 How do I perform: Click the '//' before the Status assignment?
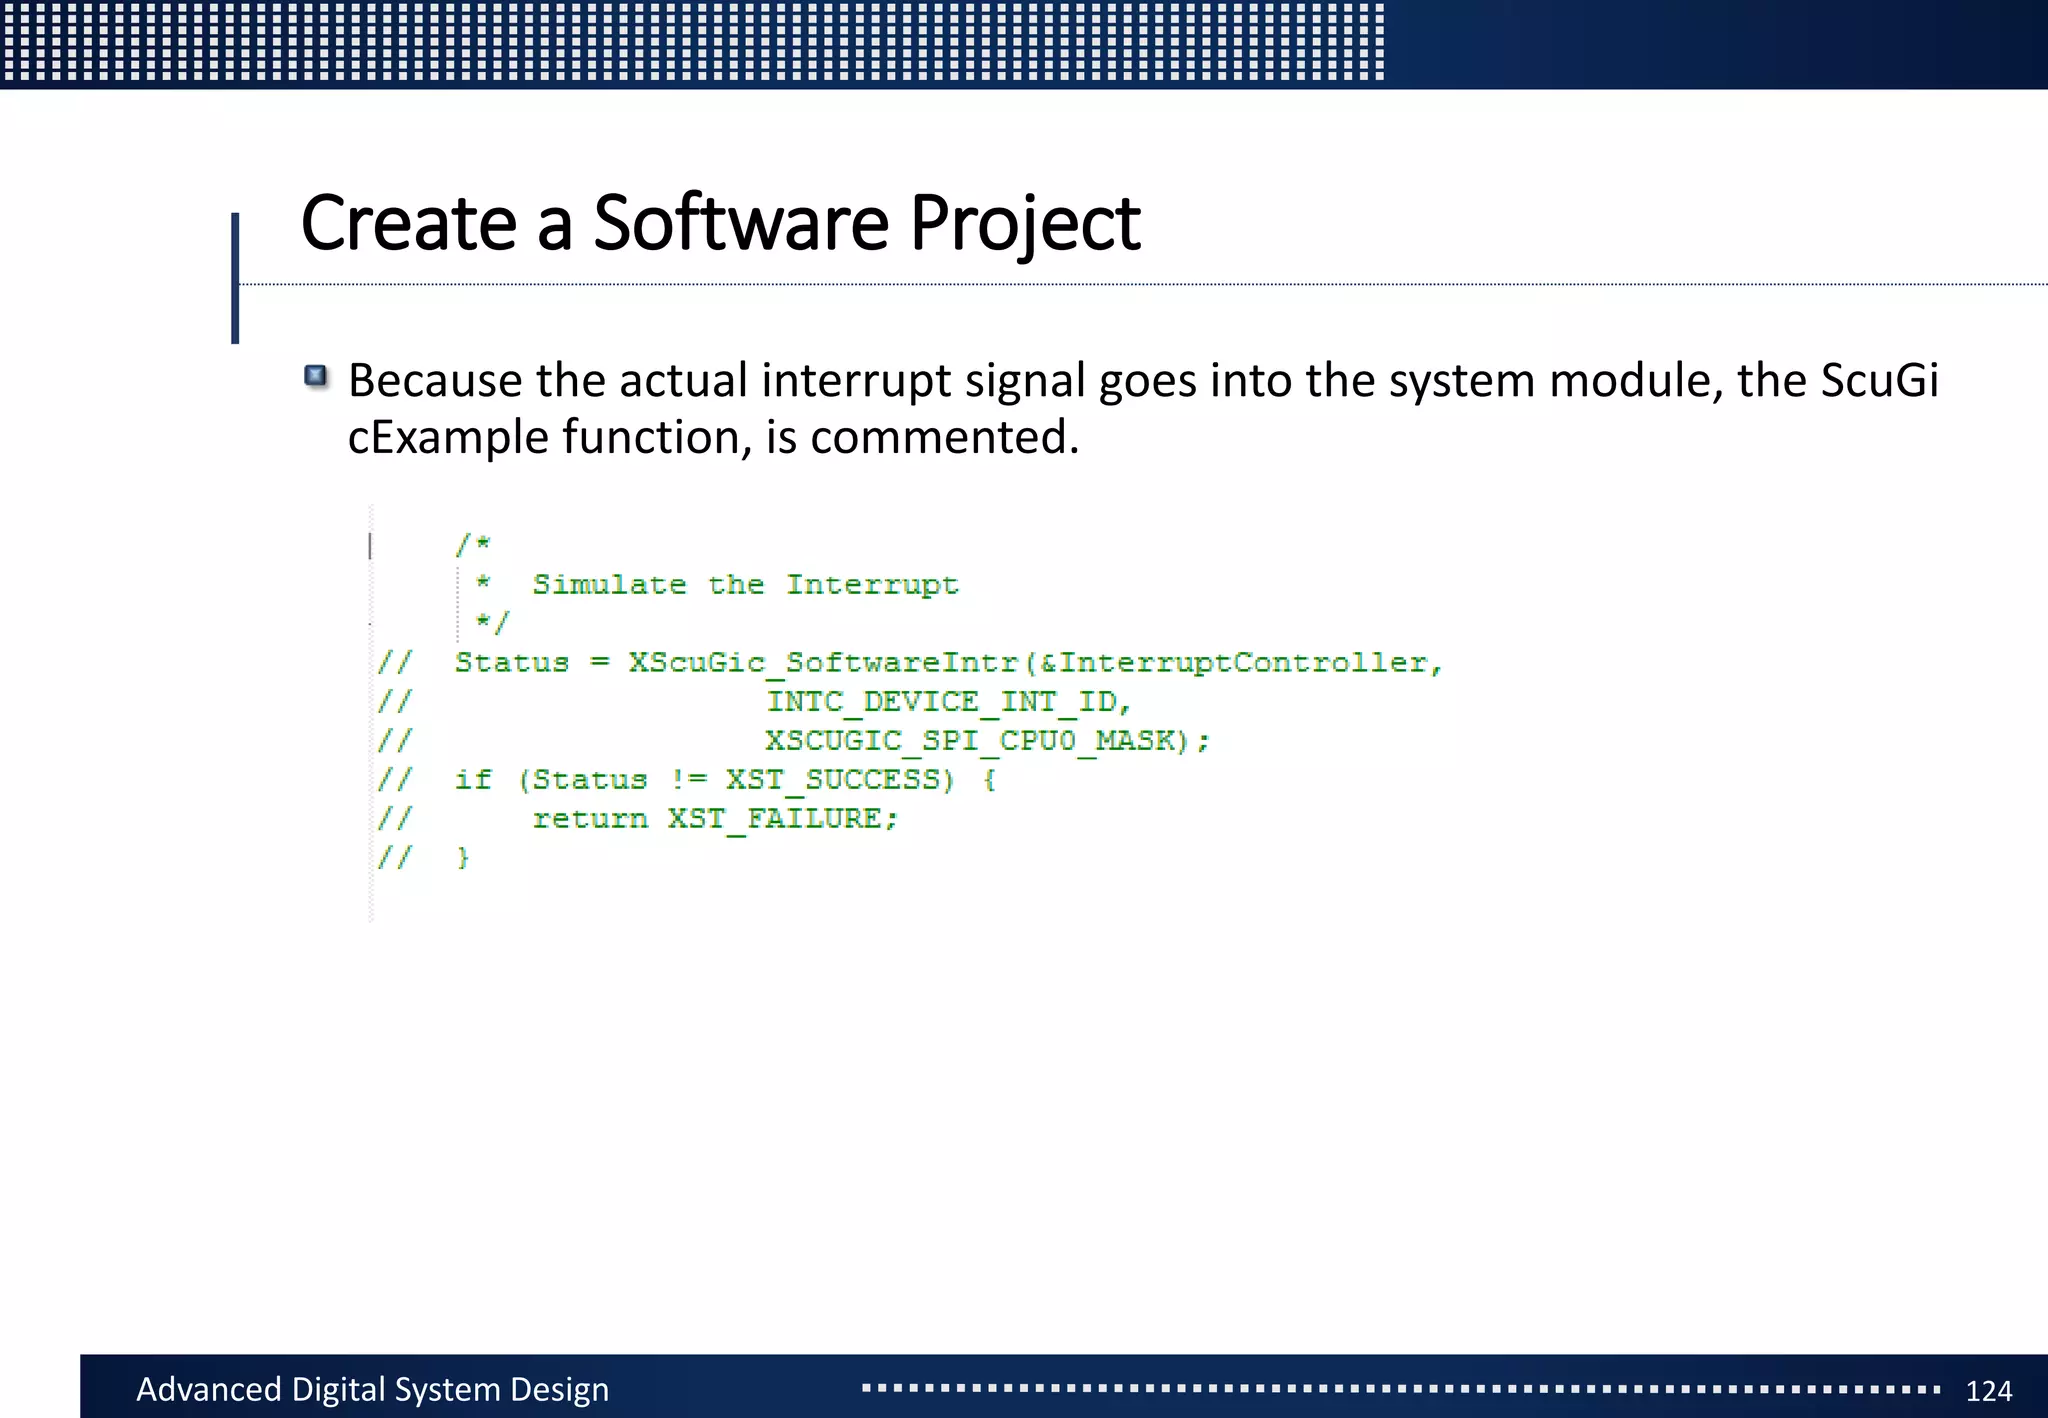click(394, 662)
